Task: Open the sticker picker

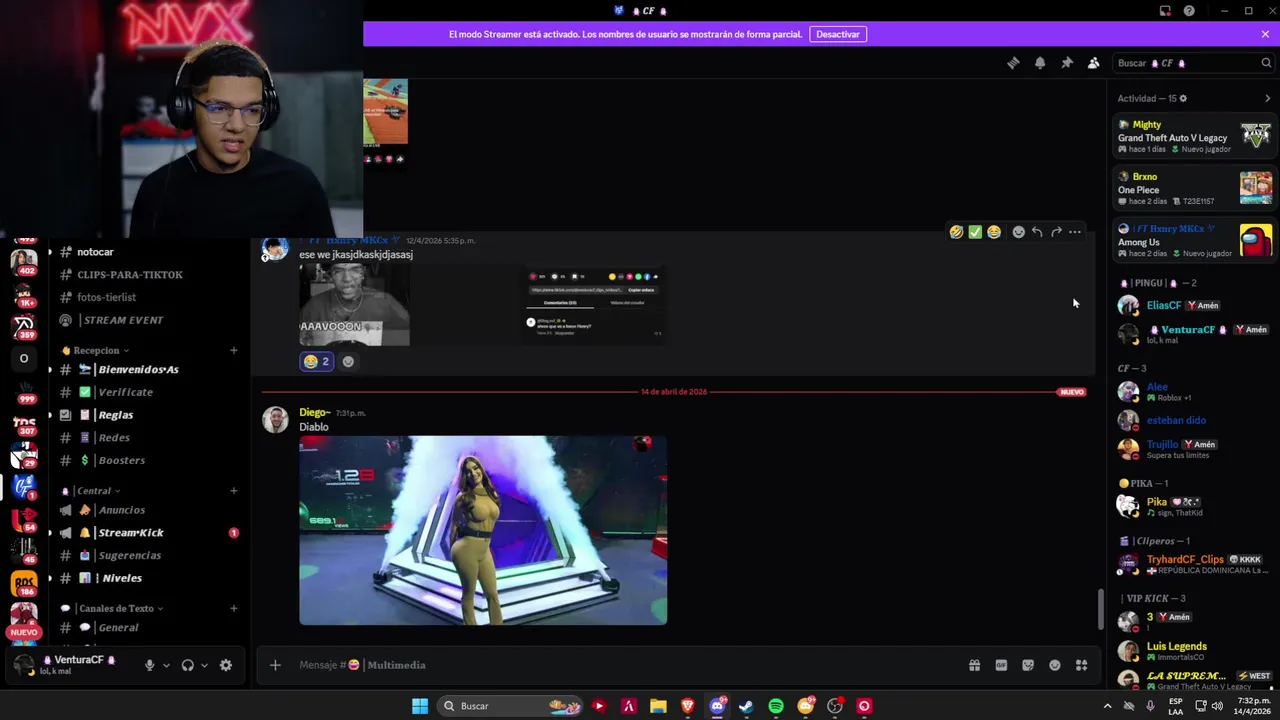Action: (1028, 665)
